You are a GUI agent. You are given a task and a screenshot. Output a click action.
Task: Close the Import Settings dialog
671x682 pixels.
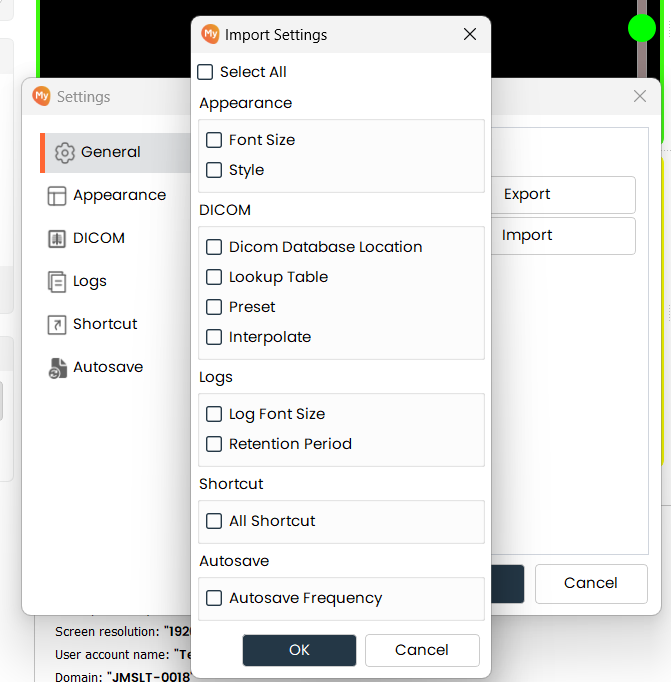click(x=470, y=35)
